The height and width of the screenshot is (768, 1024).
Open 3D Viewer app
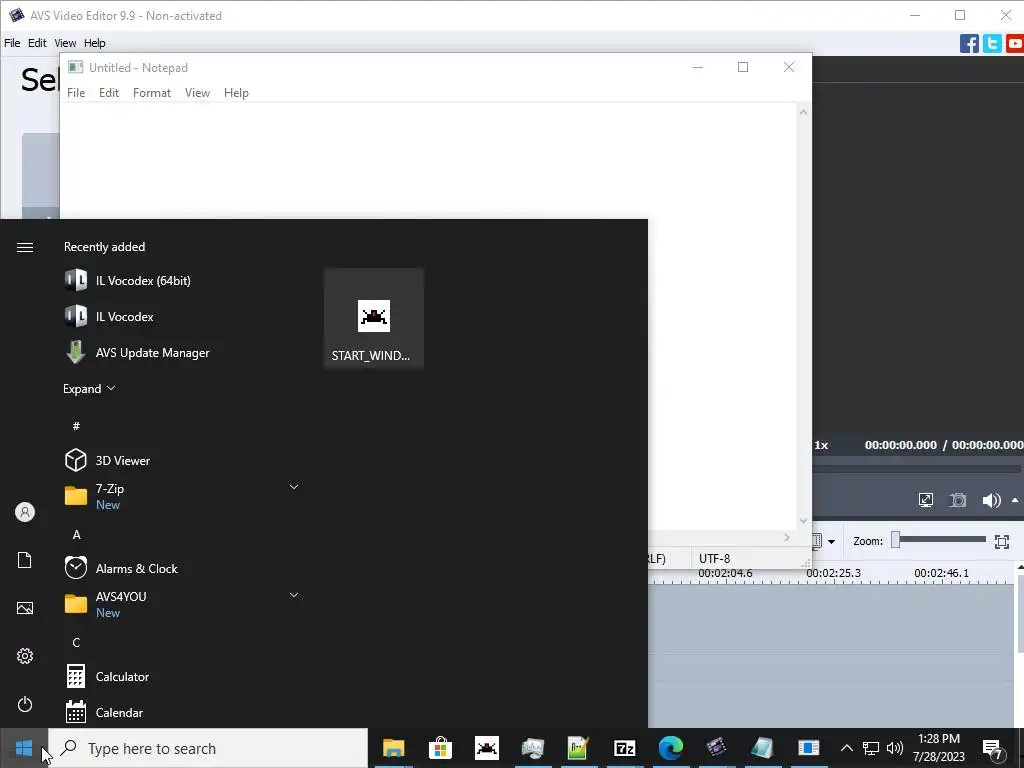point(107,460)
